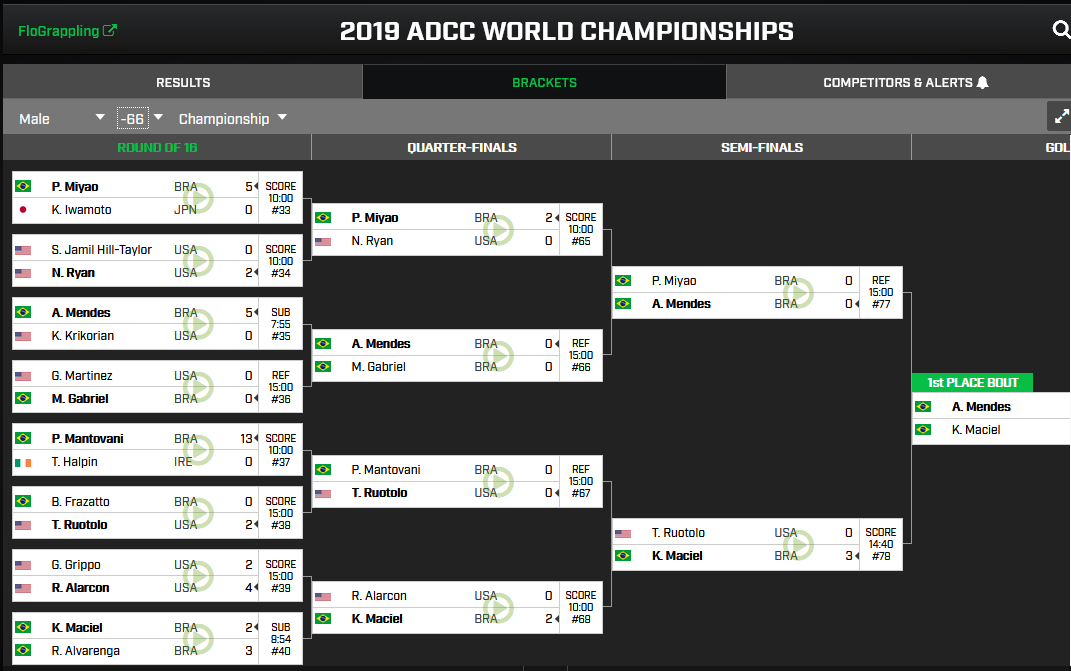Click the search magnifier icon
This screenshot has width=1071, height=671.
click(x=1061, y=30)
